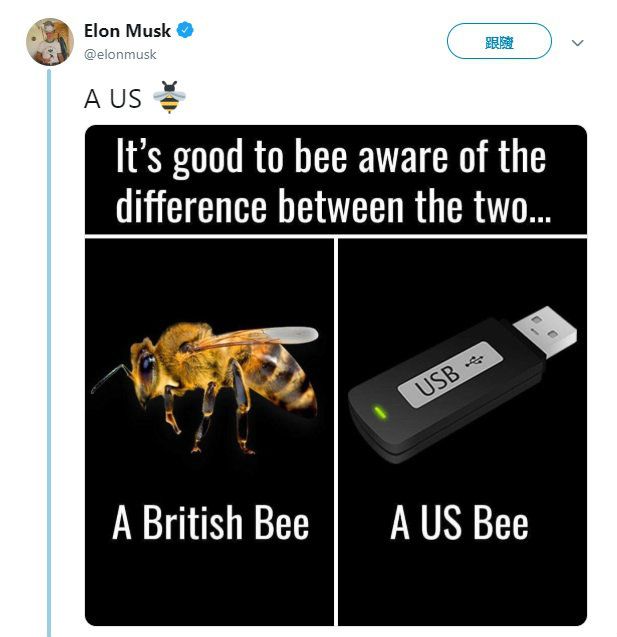The width and height of the screenshot is (617, 637).
Task: Click the "A British Bee" caption
Action: tap(210, 522)
